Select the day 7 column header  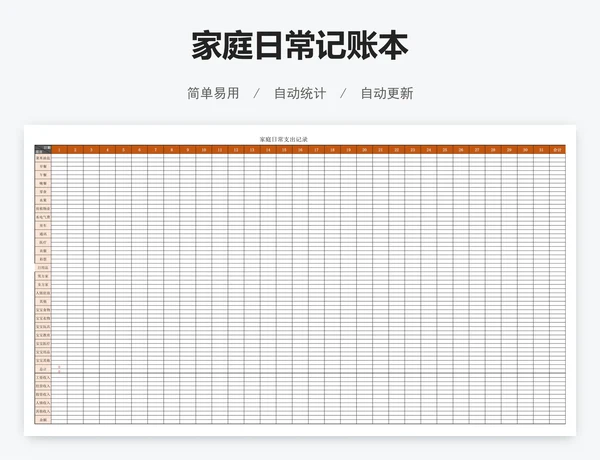pyautogui.click(x=156, y=150)
